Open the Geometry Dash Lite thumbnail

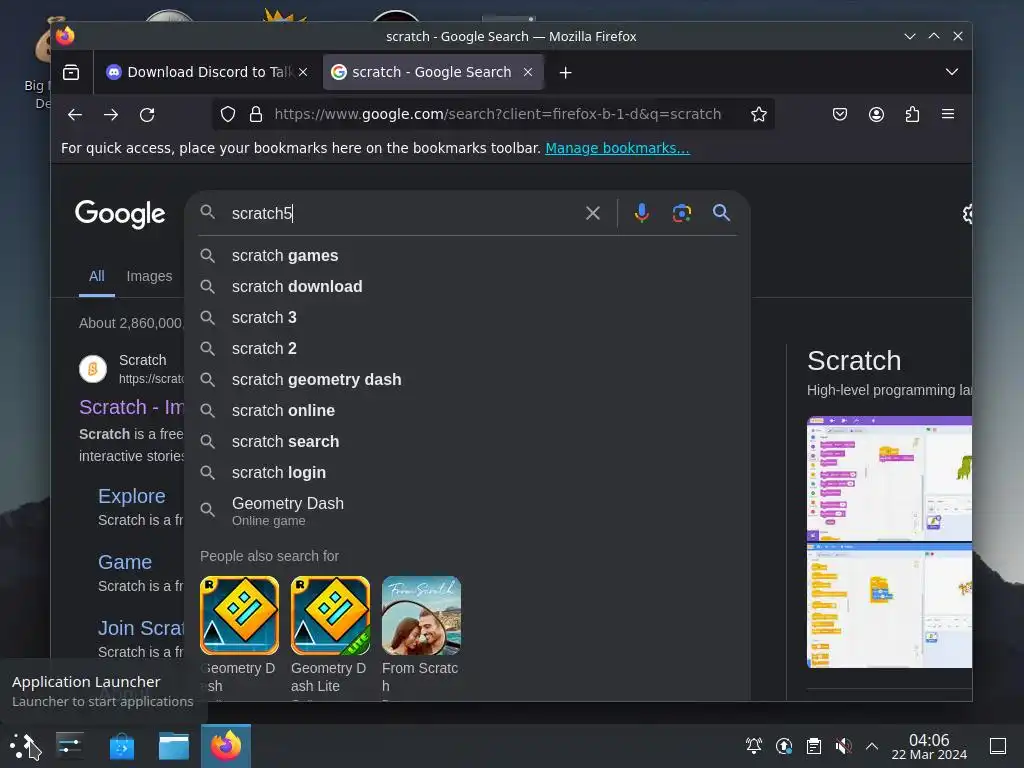330,615
